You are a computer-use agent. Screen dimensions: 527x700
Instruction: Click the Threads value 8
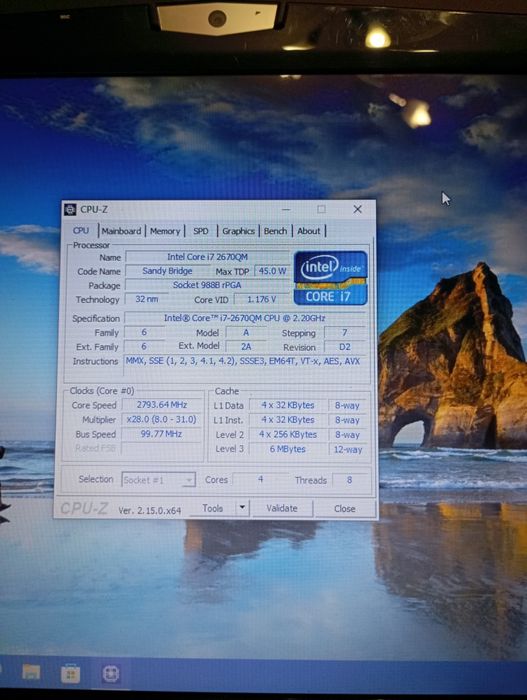(350, 480)
